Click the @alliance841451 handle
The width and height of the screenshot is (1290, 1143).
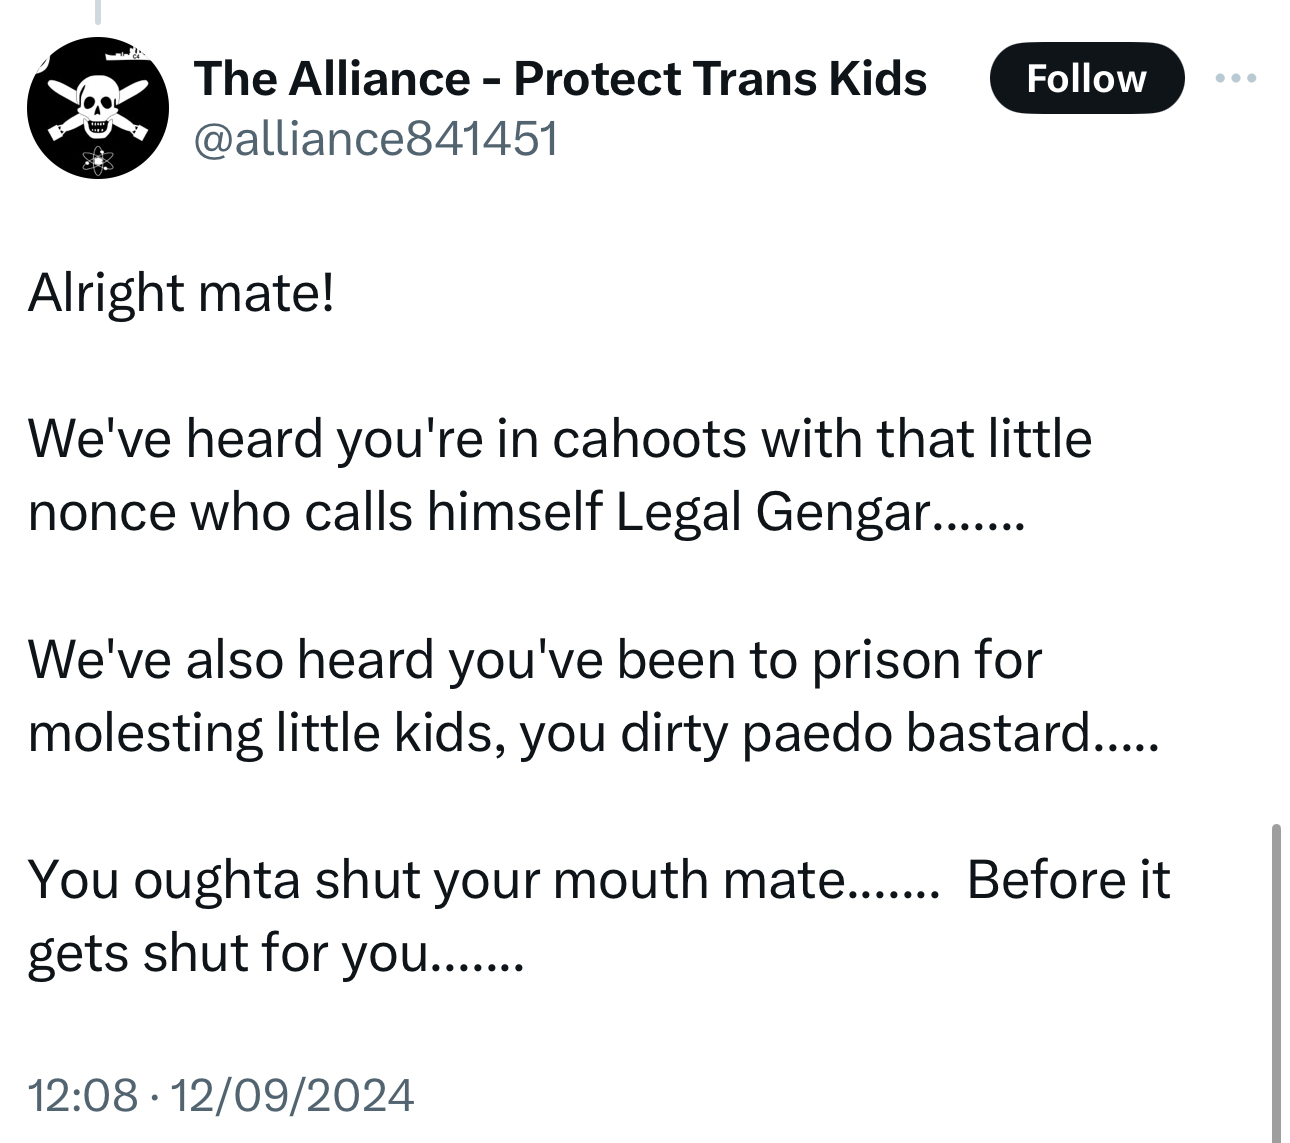click(x=375, y=139)
